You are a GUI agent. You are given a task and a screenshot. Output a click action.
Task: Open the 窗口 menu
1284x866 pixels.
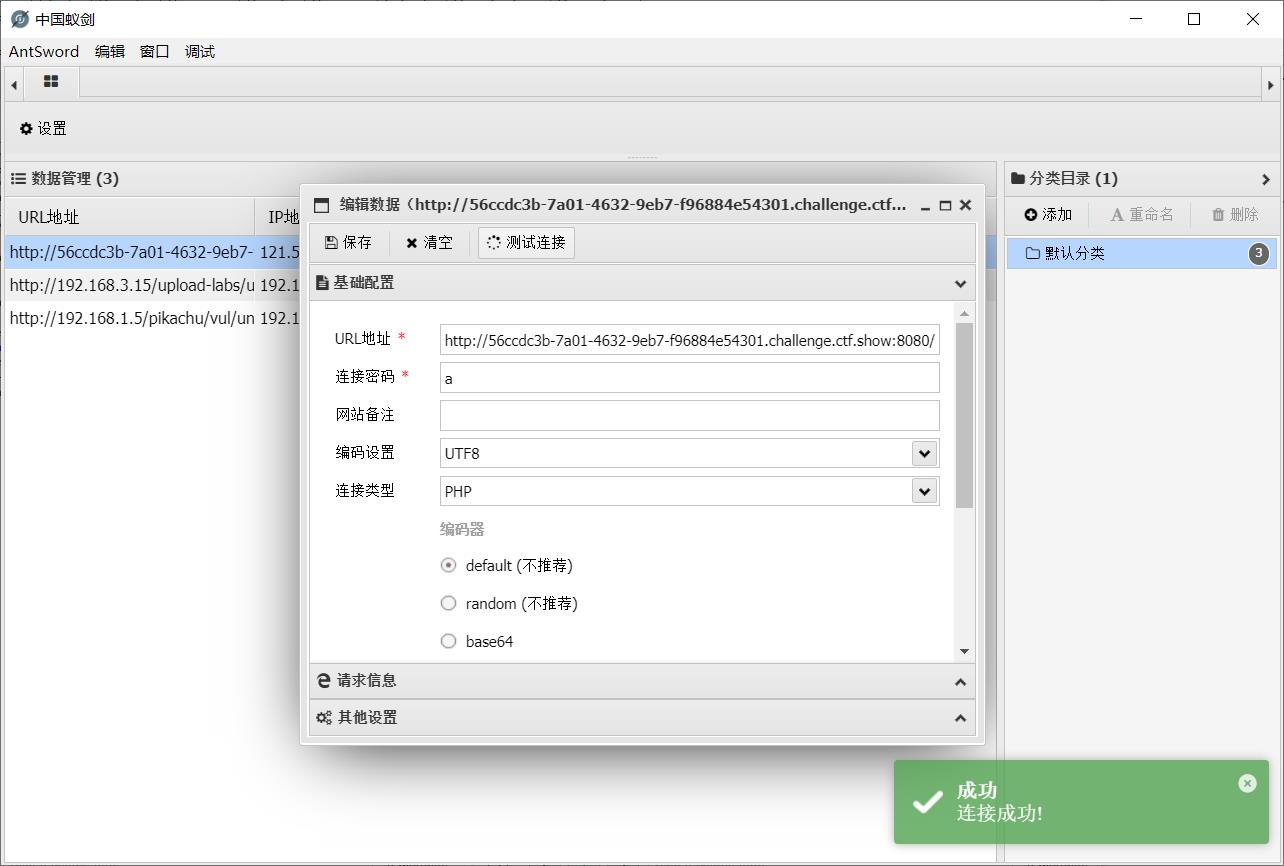coord(155,51)
